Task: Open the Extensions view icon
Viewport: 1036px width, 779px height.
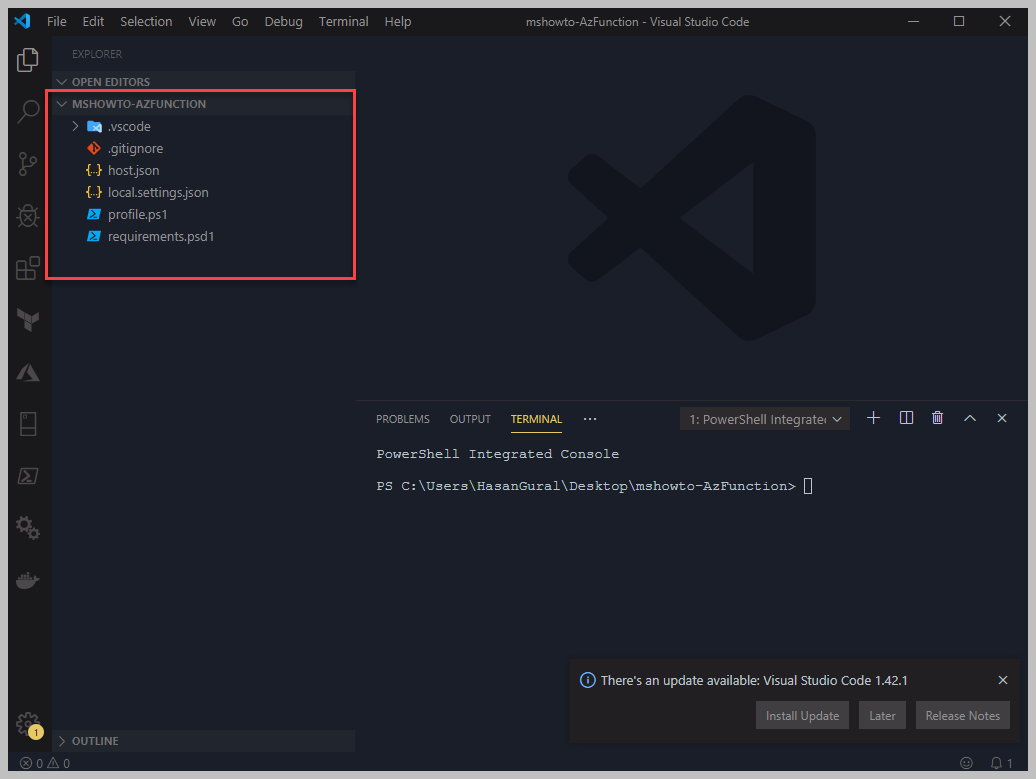Action: click(28, 268)
